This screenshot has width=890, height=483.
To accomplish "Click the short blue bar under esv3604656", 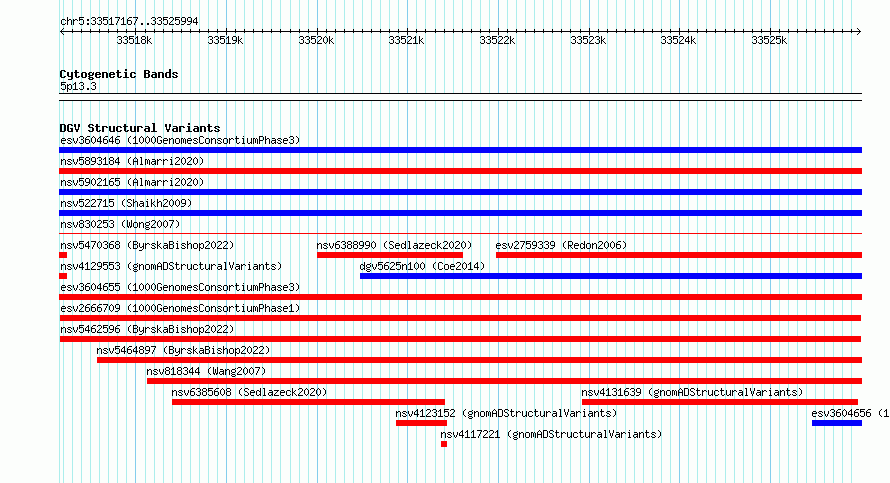I will (837, 423).
